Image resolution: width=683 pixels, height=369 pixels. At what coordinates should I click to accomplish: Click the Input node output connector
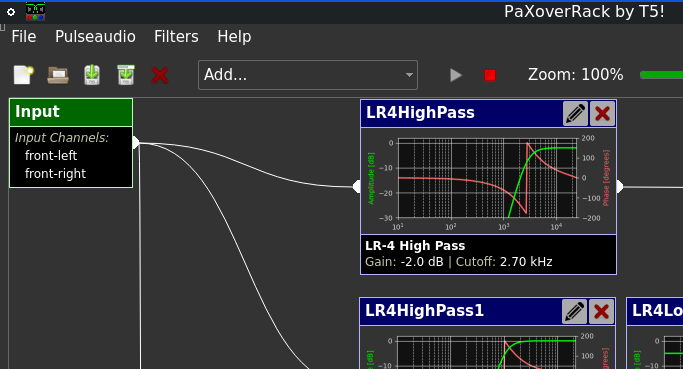pos(135,142)
